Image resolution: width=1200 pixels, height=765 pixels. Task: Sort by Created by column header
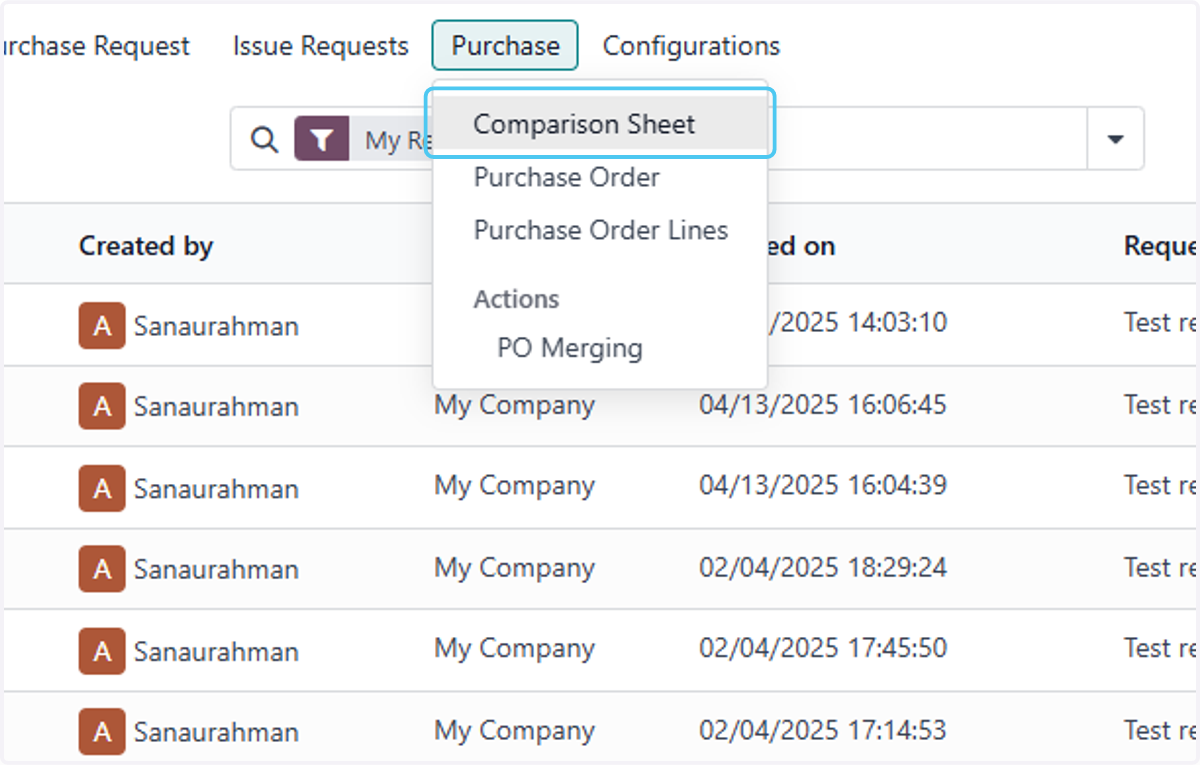pos(146,246)
